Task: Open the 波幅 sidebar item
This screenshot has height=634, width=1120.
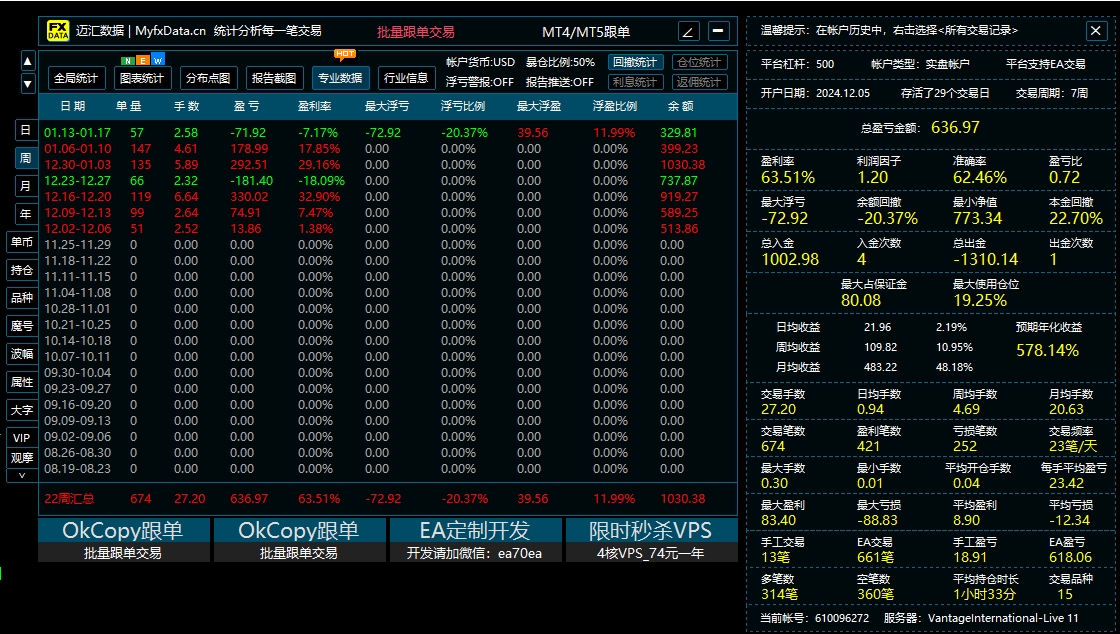Action: point(21,353)
